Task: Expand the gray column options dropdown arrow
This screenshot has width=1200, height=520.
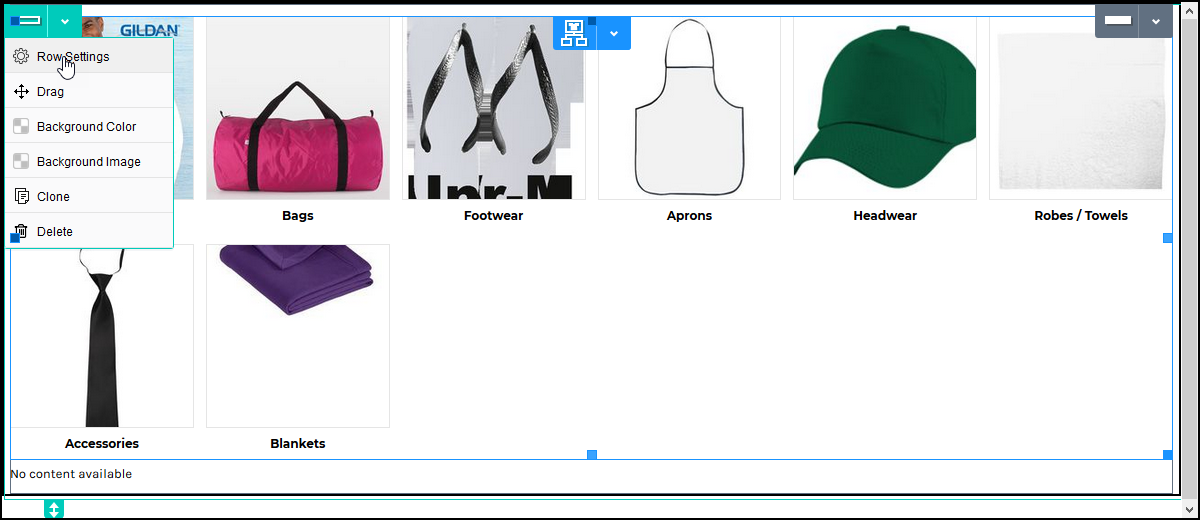Action: 1156,20
